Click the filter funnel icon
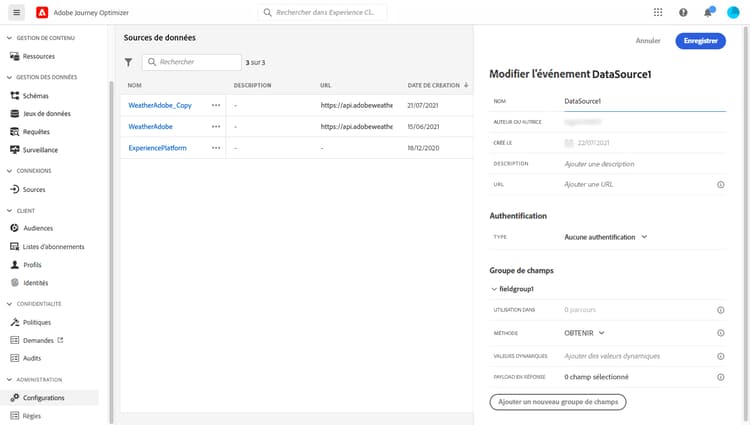Image resolution: width=750 pixels, height=425 pixels. 128,62
